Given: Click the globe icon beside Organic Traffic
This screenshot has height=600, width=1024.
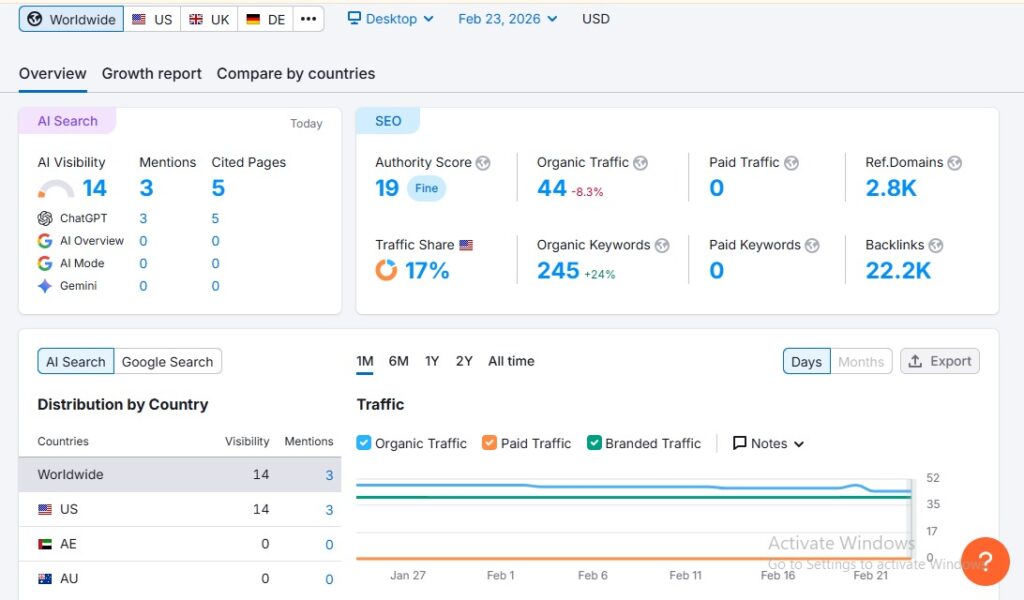Looking at the screenshot, I should point(641,163).
